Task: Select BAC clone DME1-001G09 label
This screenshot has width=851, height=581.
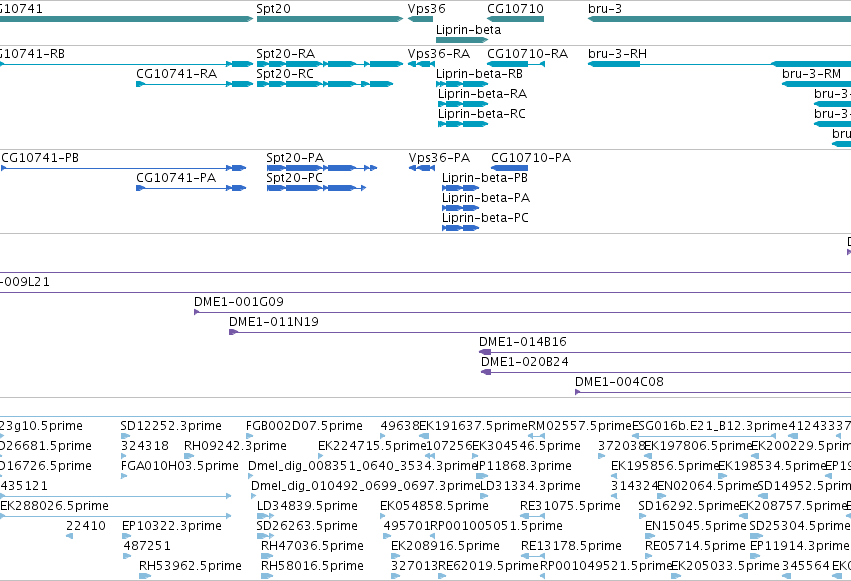Action: click(239, 302)
